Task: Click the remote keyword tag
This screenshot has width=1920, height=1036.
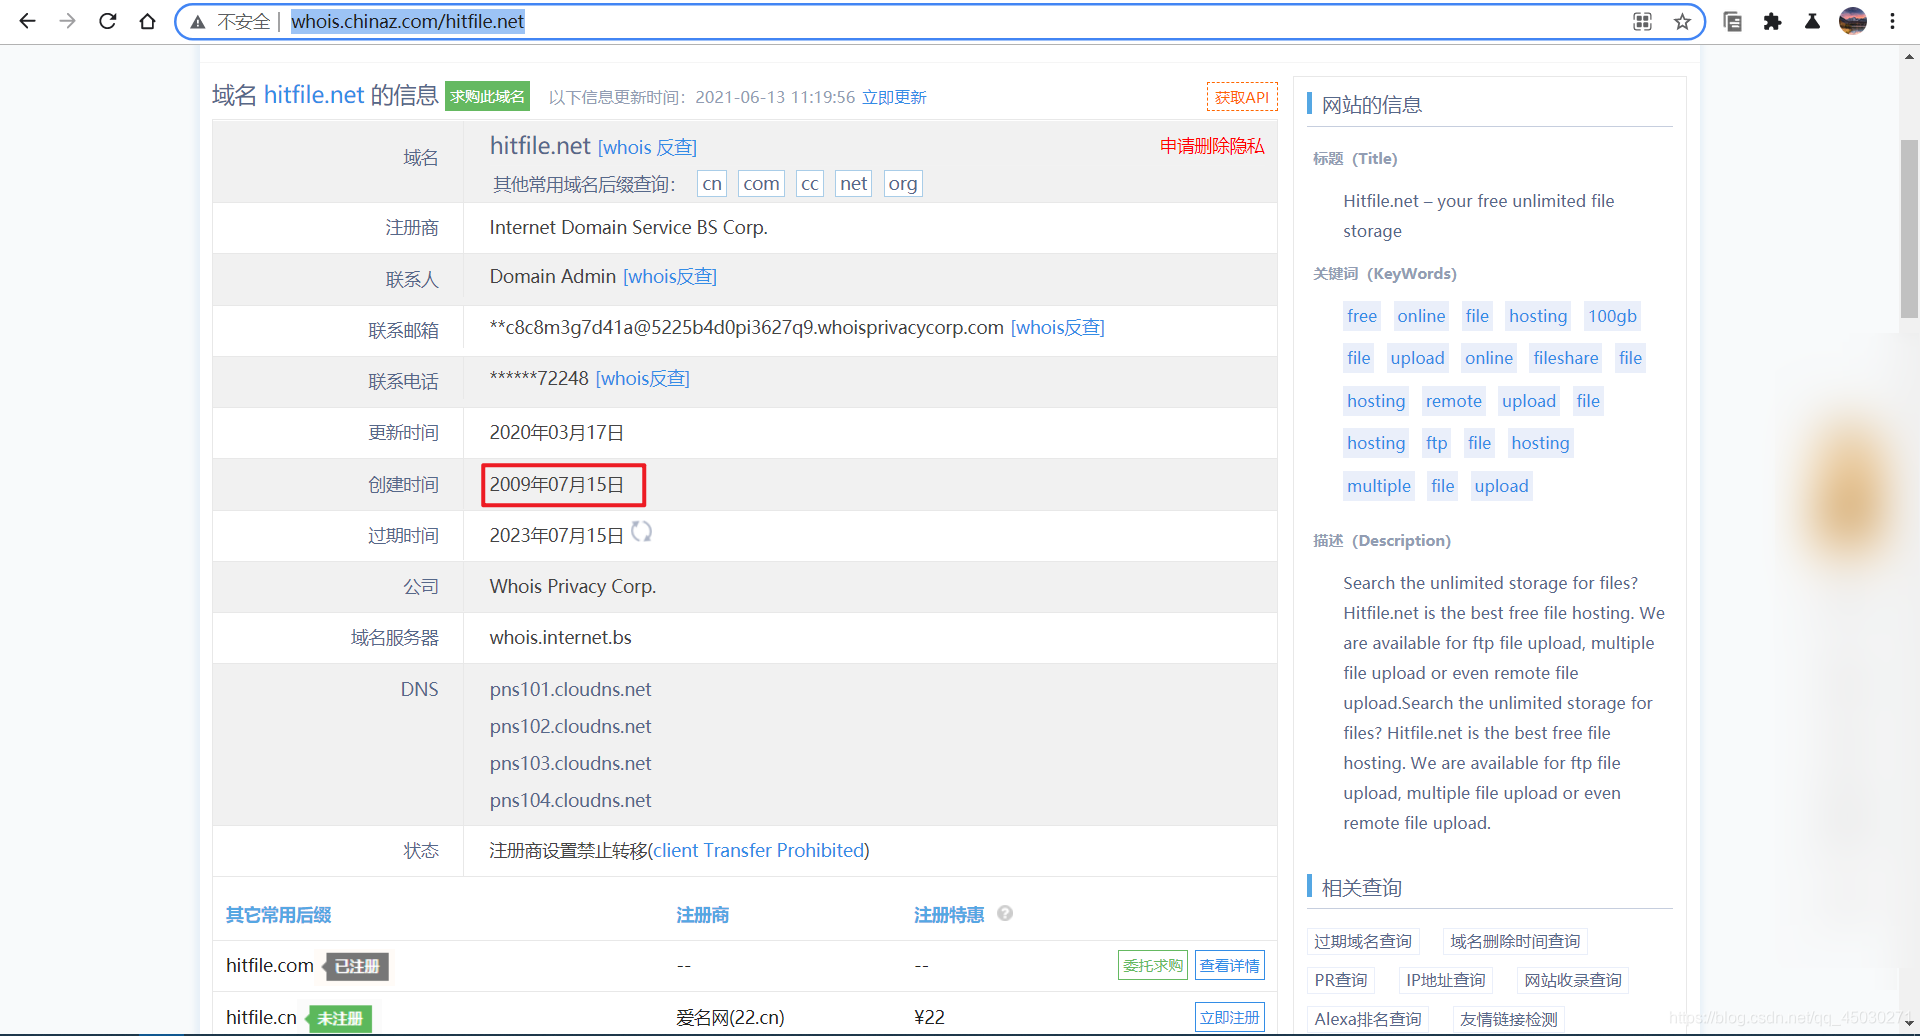Action: click(1454, 401)
